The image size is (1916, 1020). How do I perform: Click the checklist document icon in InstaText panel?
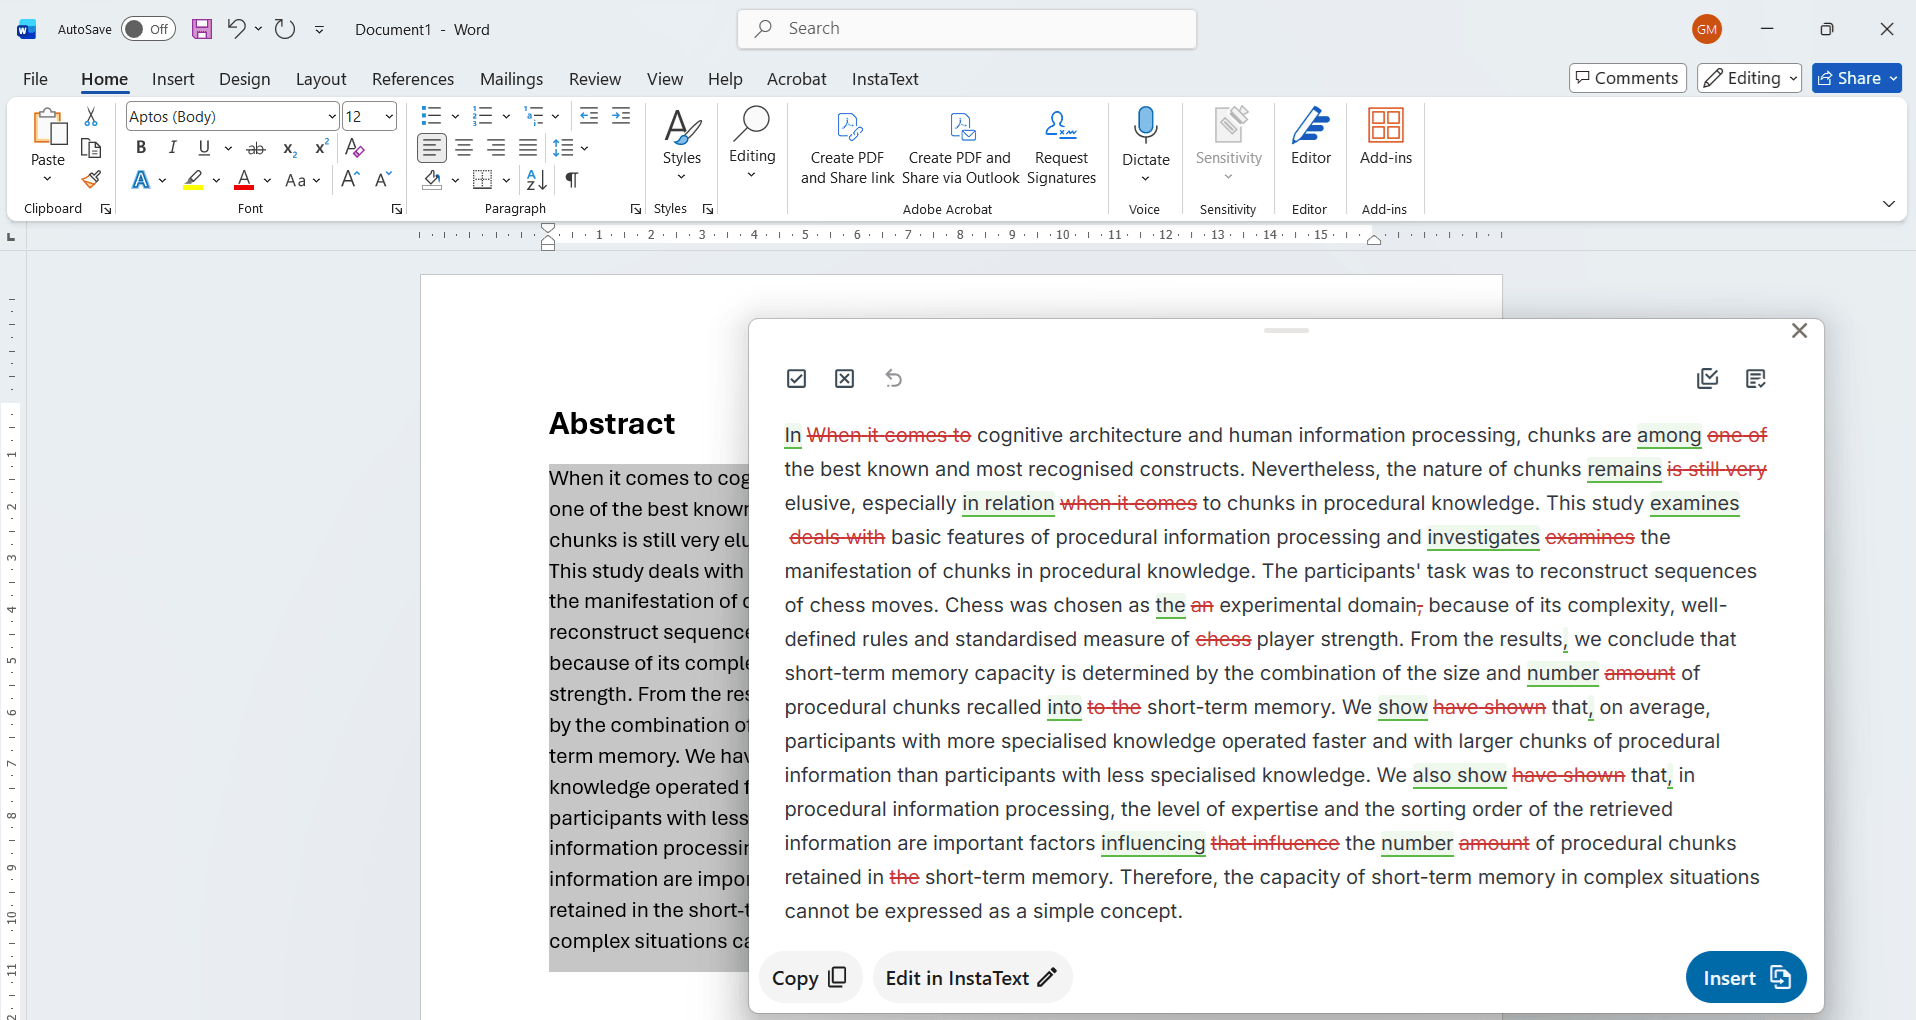pyautogui.click(x=1708, y=378)
